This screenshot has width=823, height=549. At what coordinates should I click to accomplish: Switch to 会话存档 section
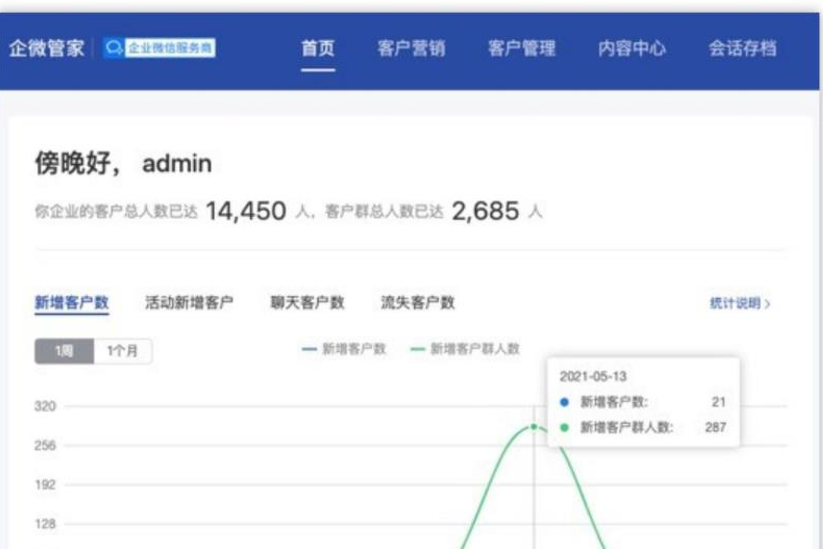tap(742, 48)
